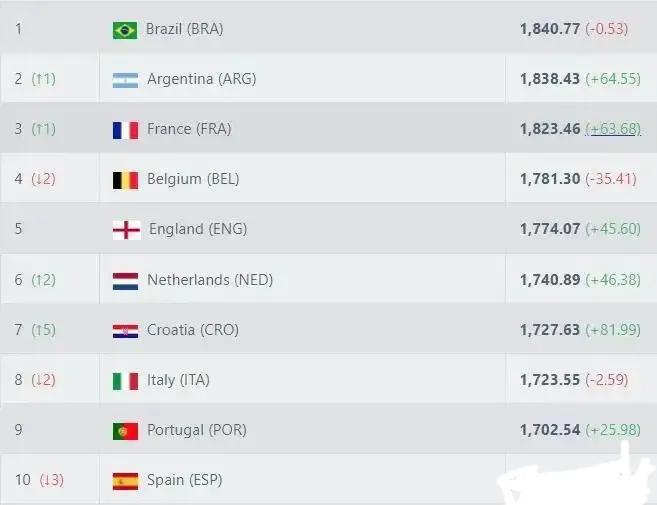657x505 pixels.
Task: Click the Spain flag icon
Action: point(125,480)
